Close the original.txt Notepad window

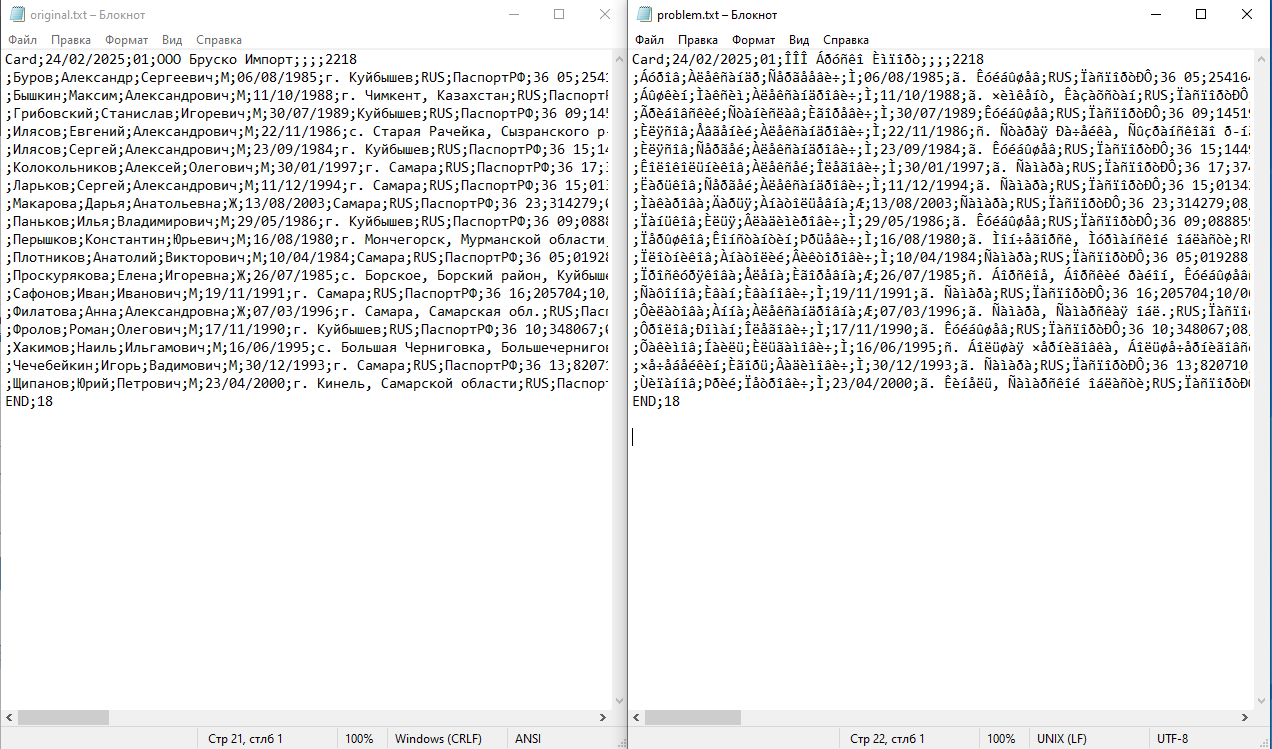click(x=605, y=15)
